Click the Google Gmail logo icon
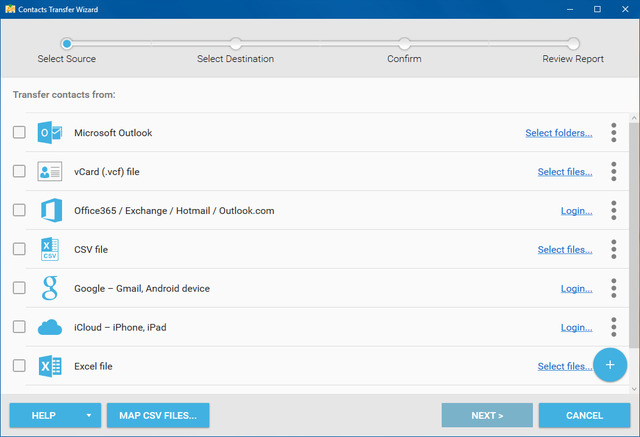 pyautogui.click(x=50, y=289)
